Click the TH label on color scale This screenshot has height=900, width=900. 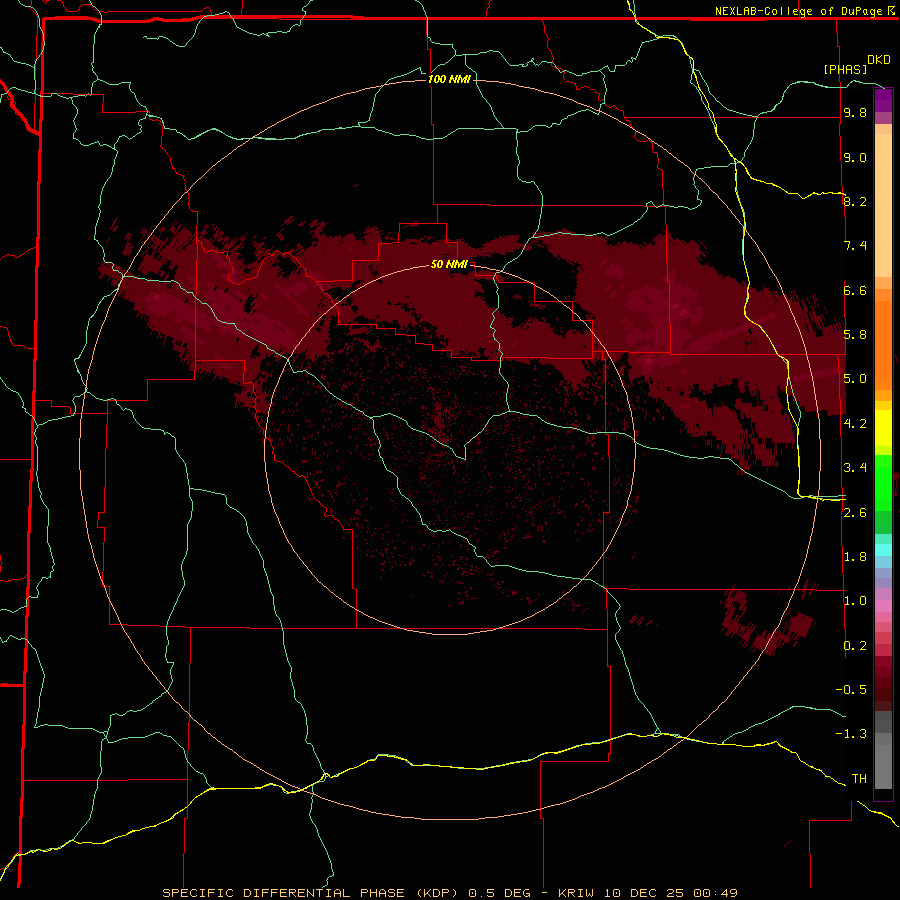(x=859, y=779)
